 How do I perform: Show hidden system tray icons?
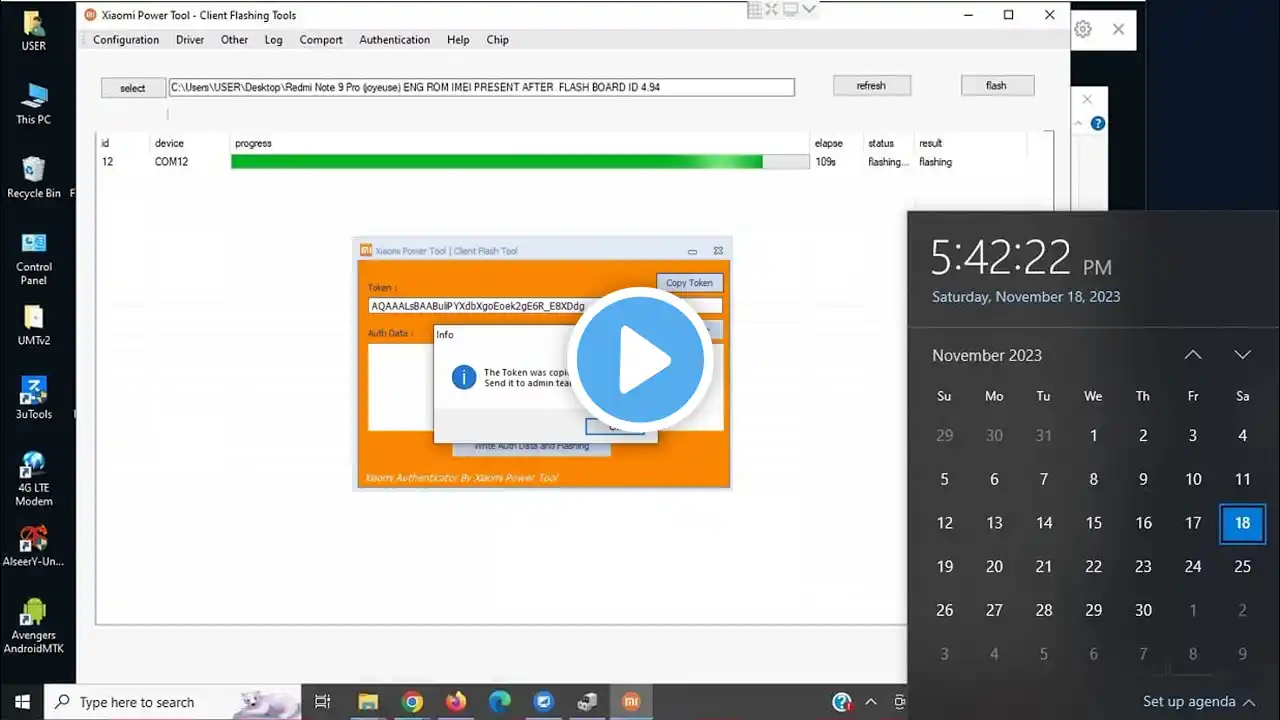click(x=871, y=702)
